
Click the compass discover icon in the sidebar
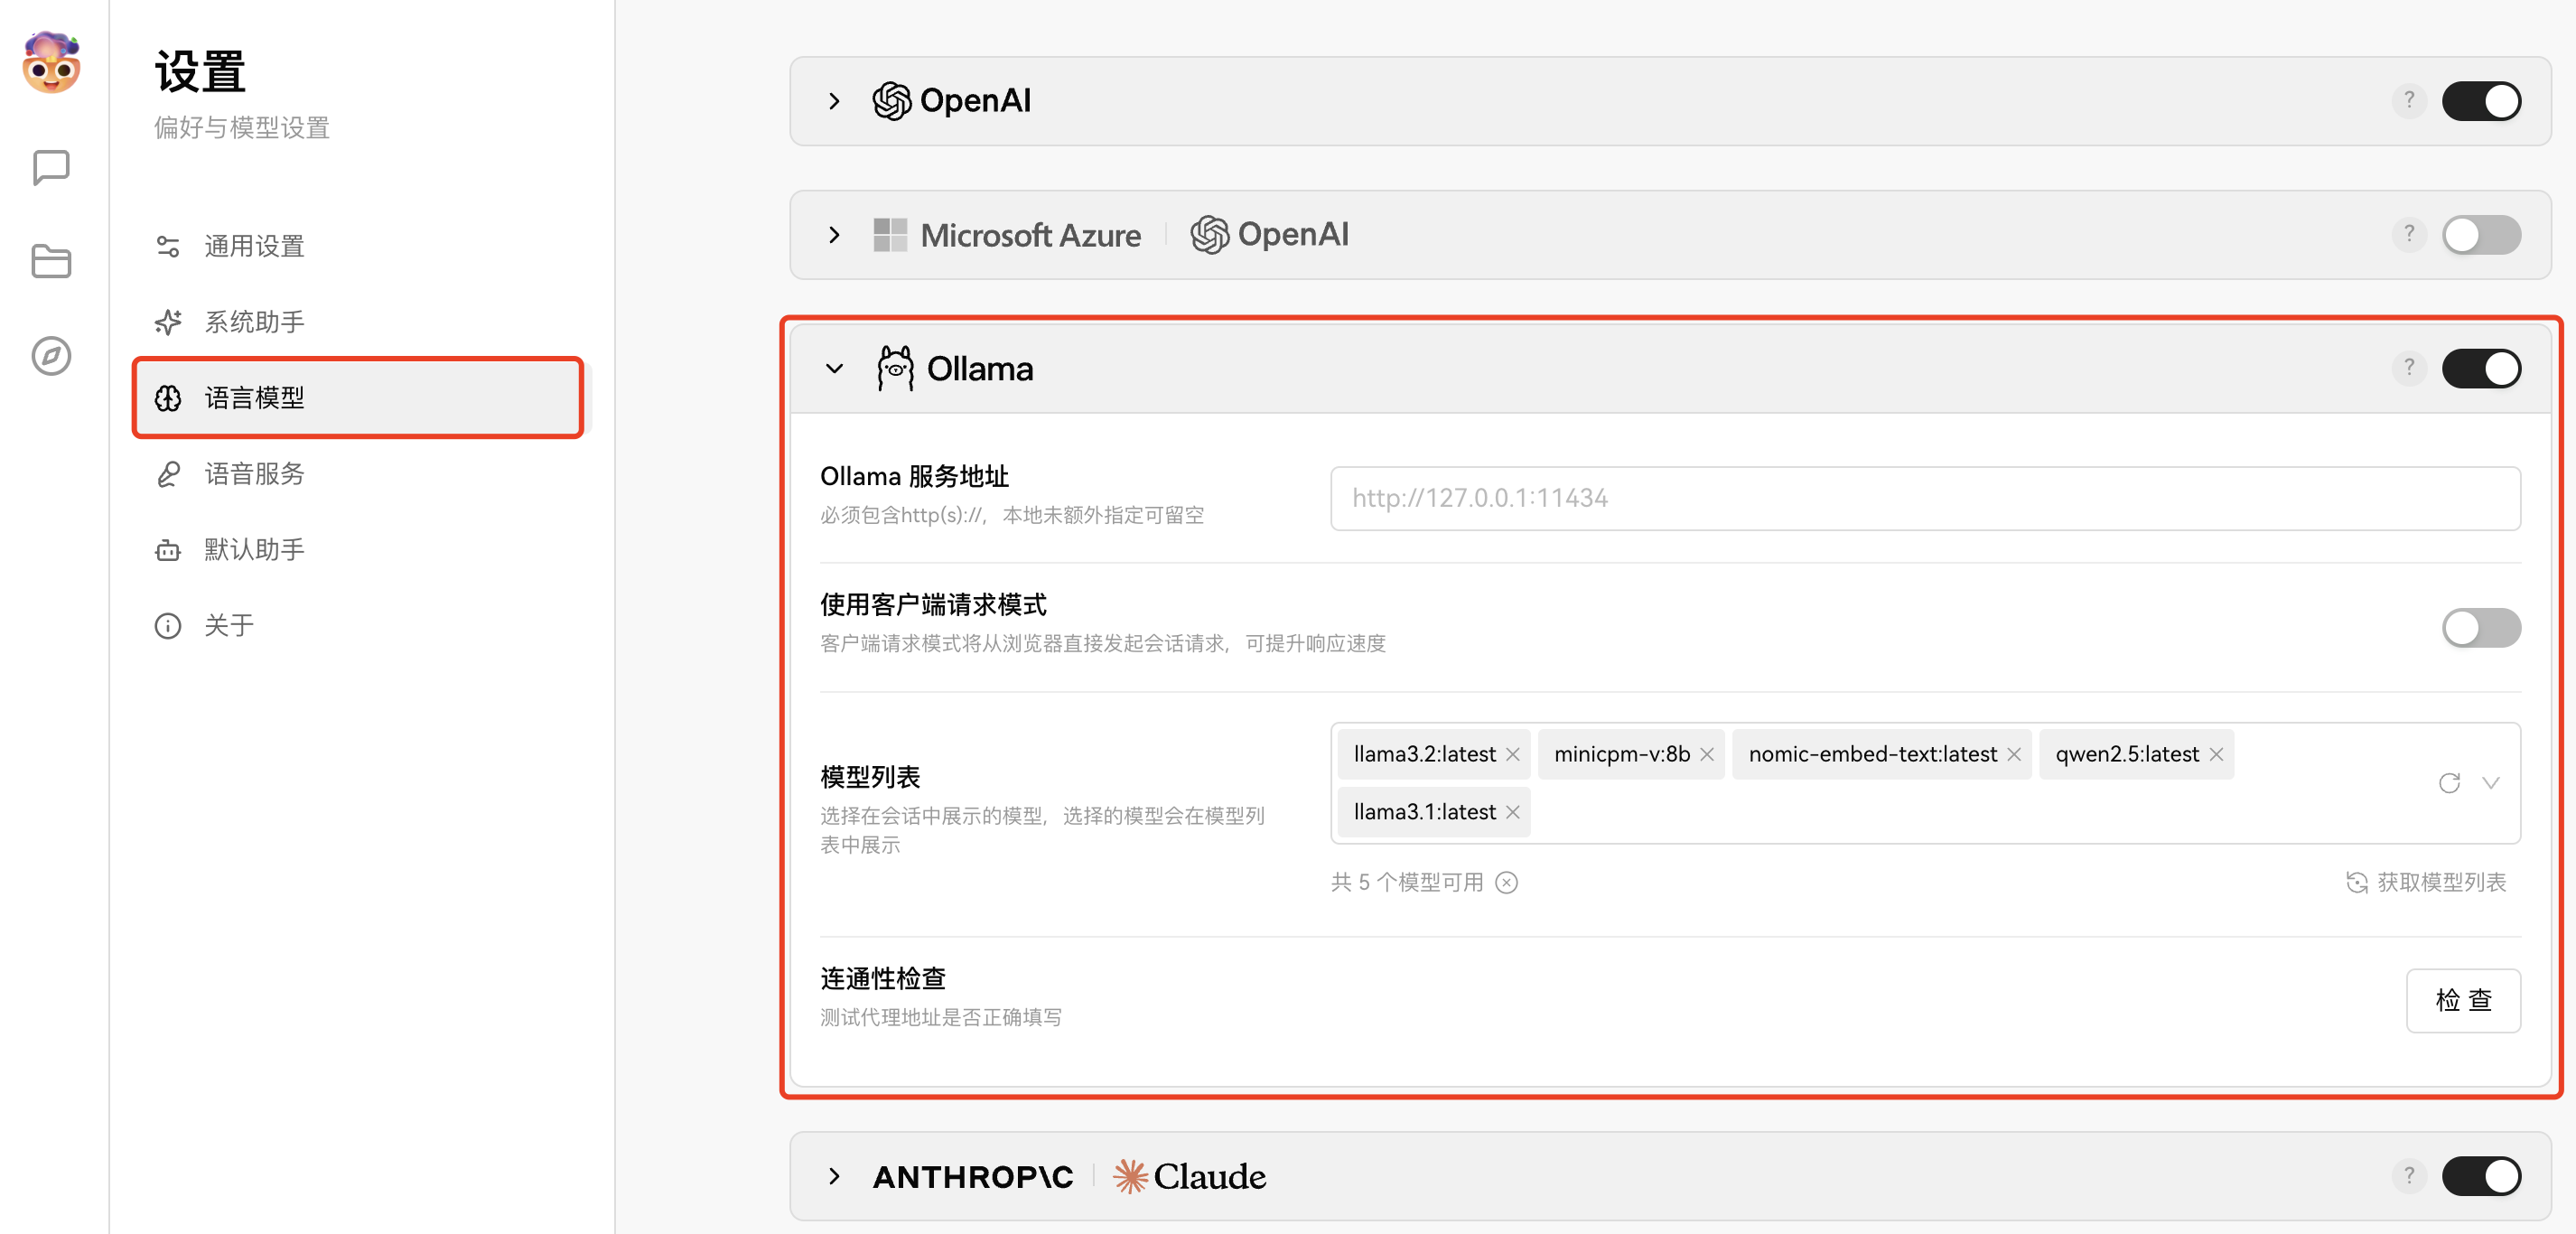click(50, 356)
